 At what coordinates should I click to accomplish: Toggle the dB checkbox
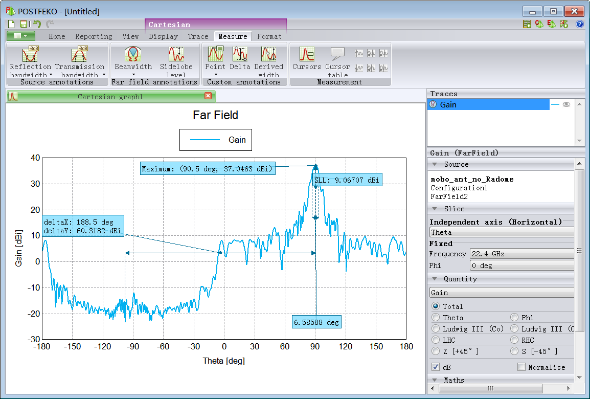tap(436, 367)
